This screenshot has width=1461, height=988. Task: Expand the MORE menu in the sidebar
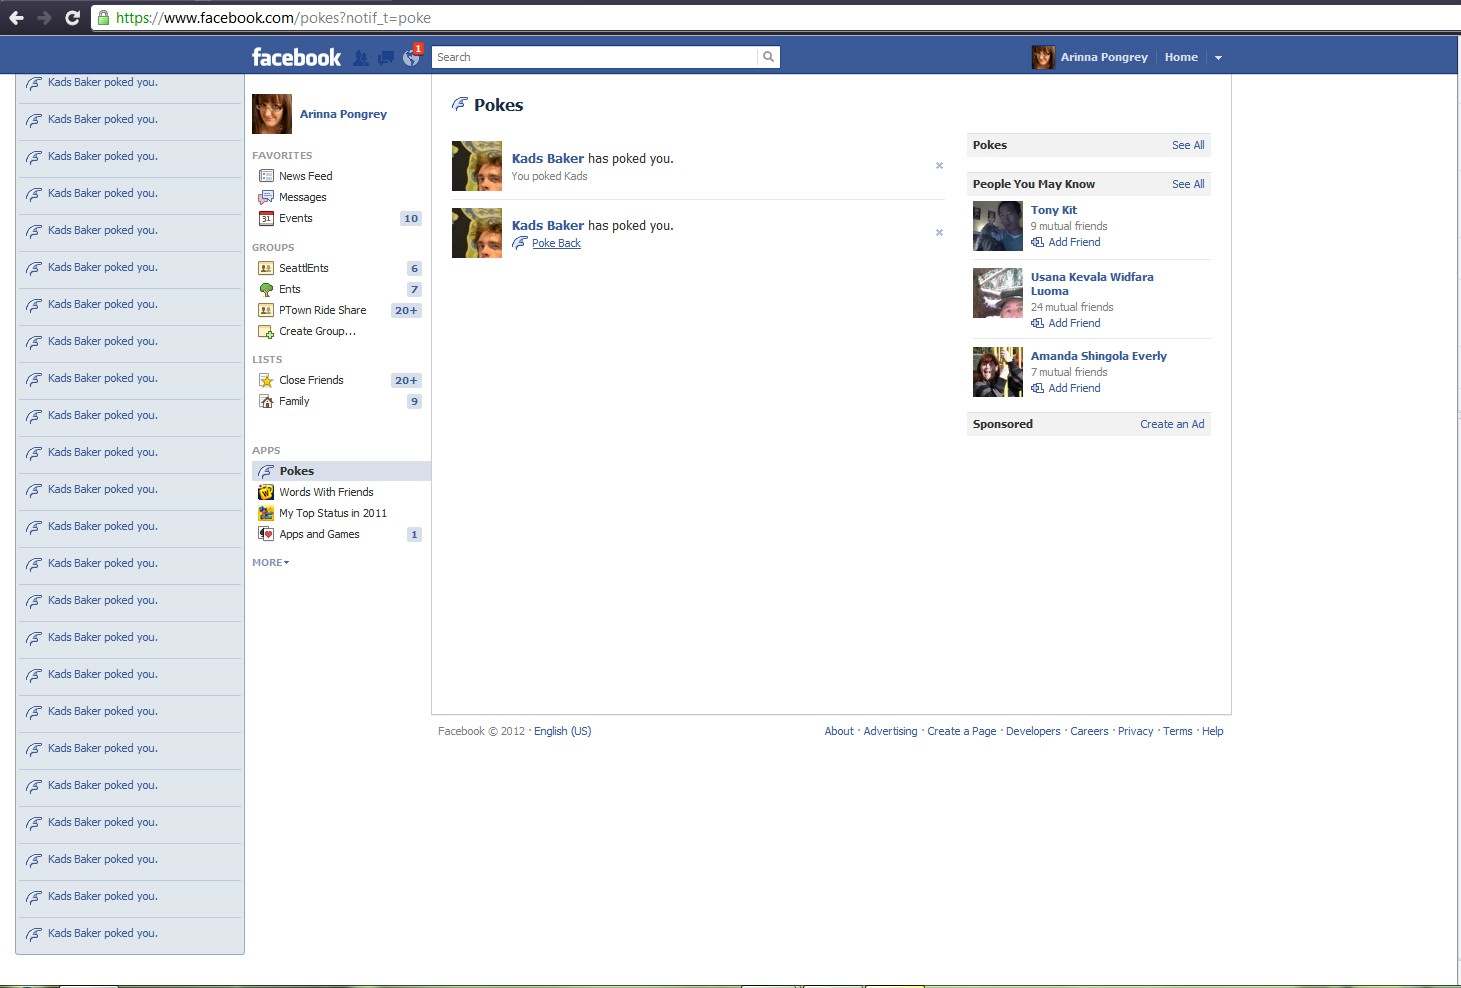[270, 562]
